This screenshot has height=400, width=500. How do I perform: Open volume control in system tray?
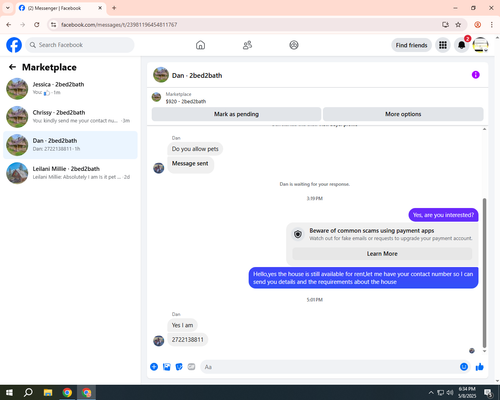pyautogui.click(x=450, y=393)
